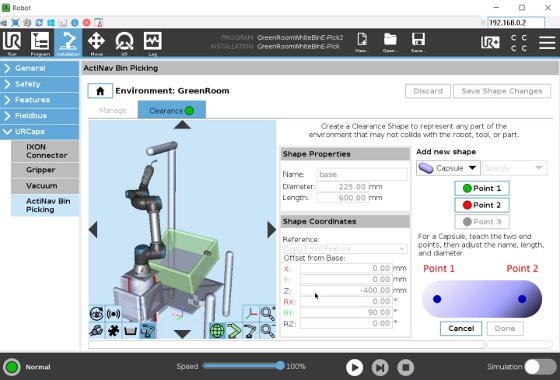Click the Save program floppy icon
Image resolution: width=560 pixels, height=380 pixels.
point(418,42)
